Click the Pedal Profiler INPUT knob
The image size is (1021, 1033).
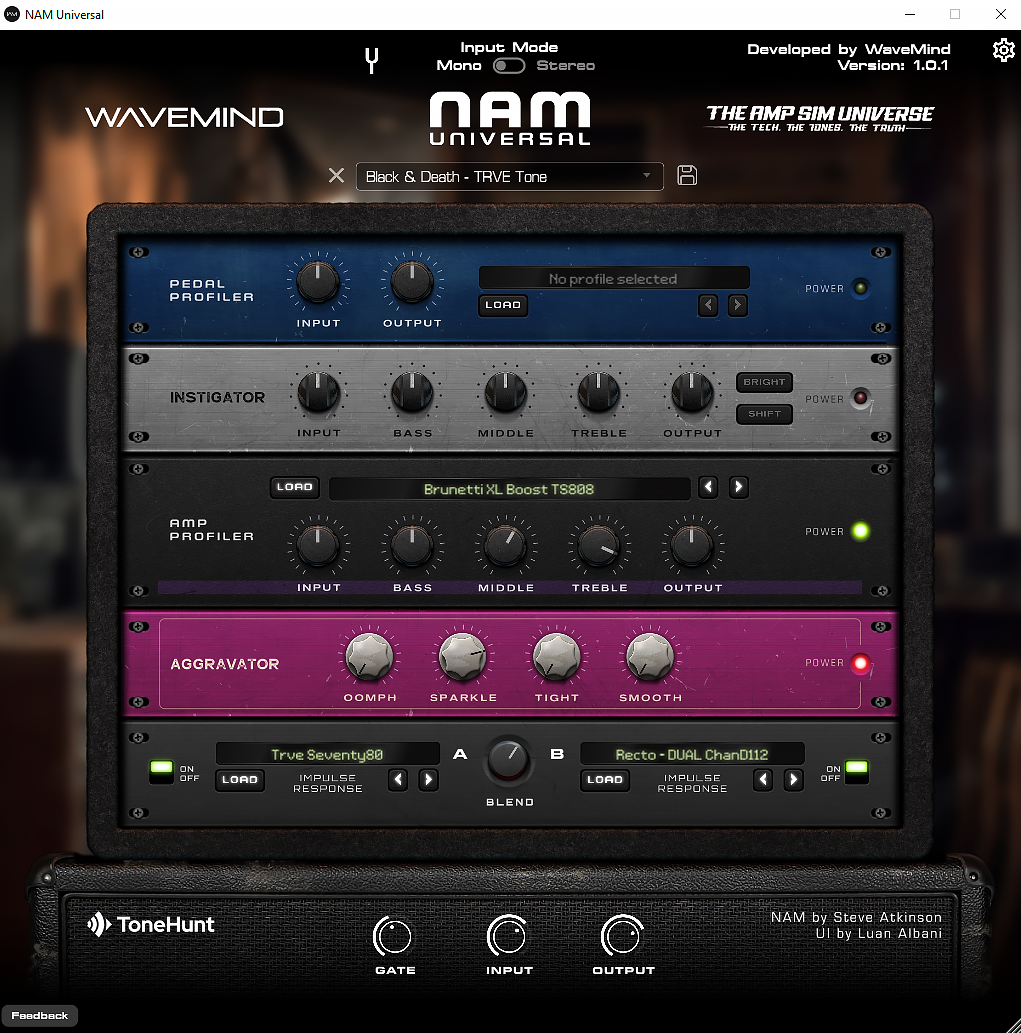point(317,282)
